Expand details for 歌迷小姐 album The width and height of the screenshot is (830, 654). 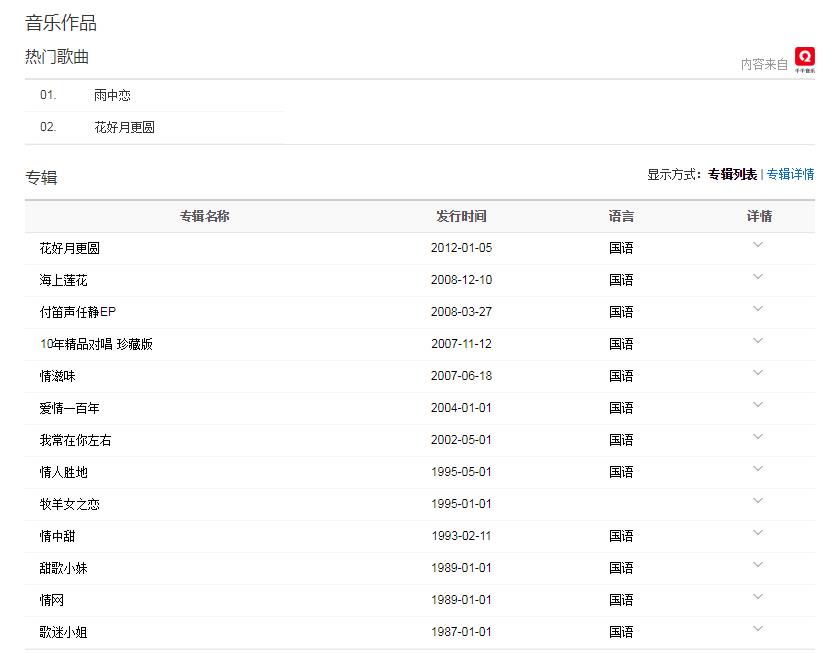[758, 629]
